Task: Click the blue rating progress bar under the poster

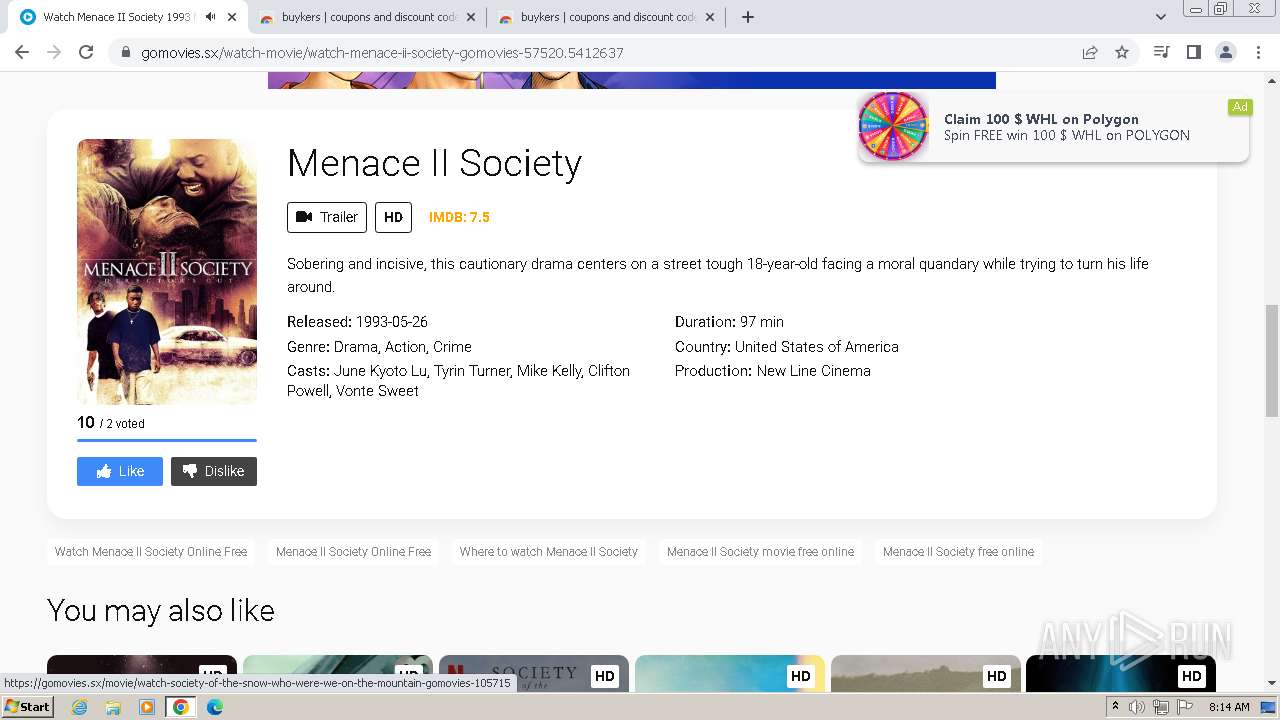Action: point(167,440)
